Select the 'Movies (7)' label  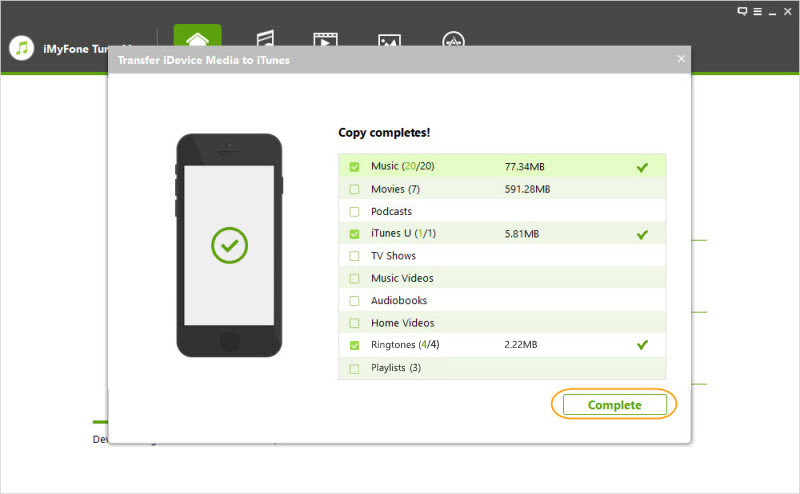pyautogui.click(x=395, y=189)
